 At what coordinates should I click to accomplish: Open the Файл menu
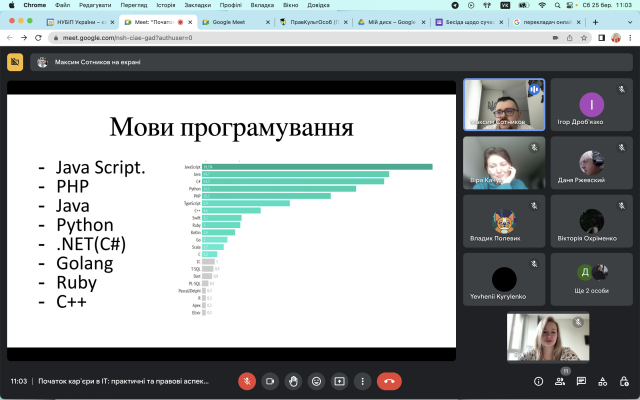[x=62, y=5]
